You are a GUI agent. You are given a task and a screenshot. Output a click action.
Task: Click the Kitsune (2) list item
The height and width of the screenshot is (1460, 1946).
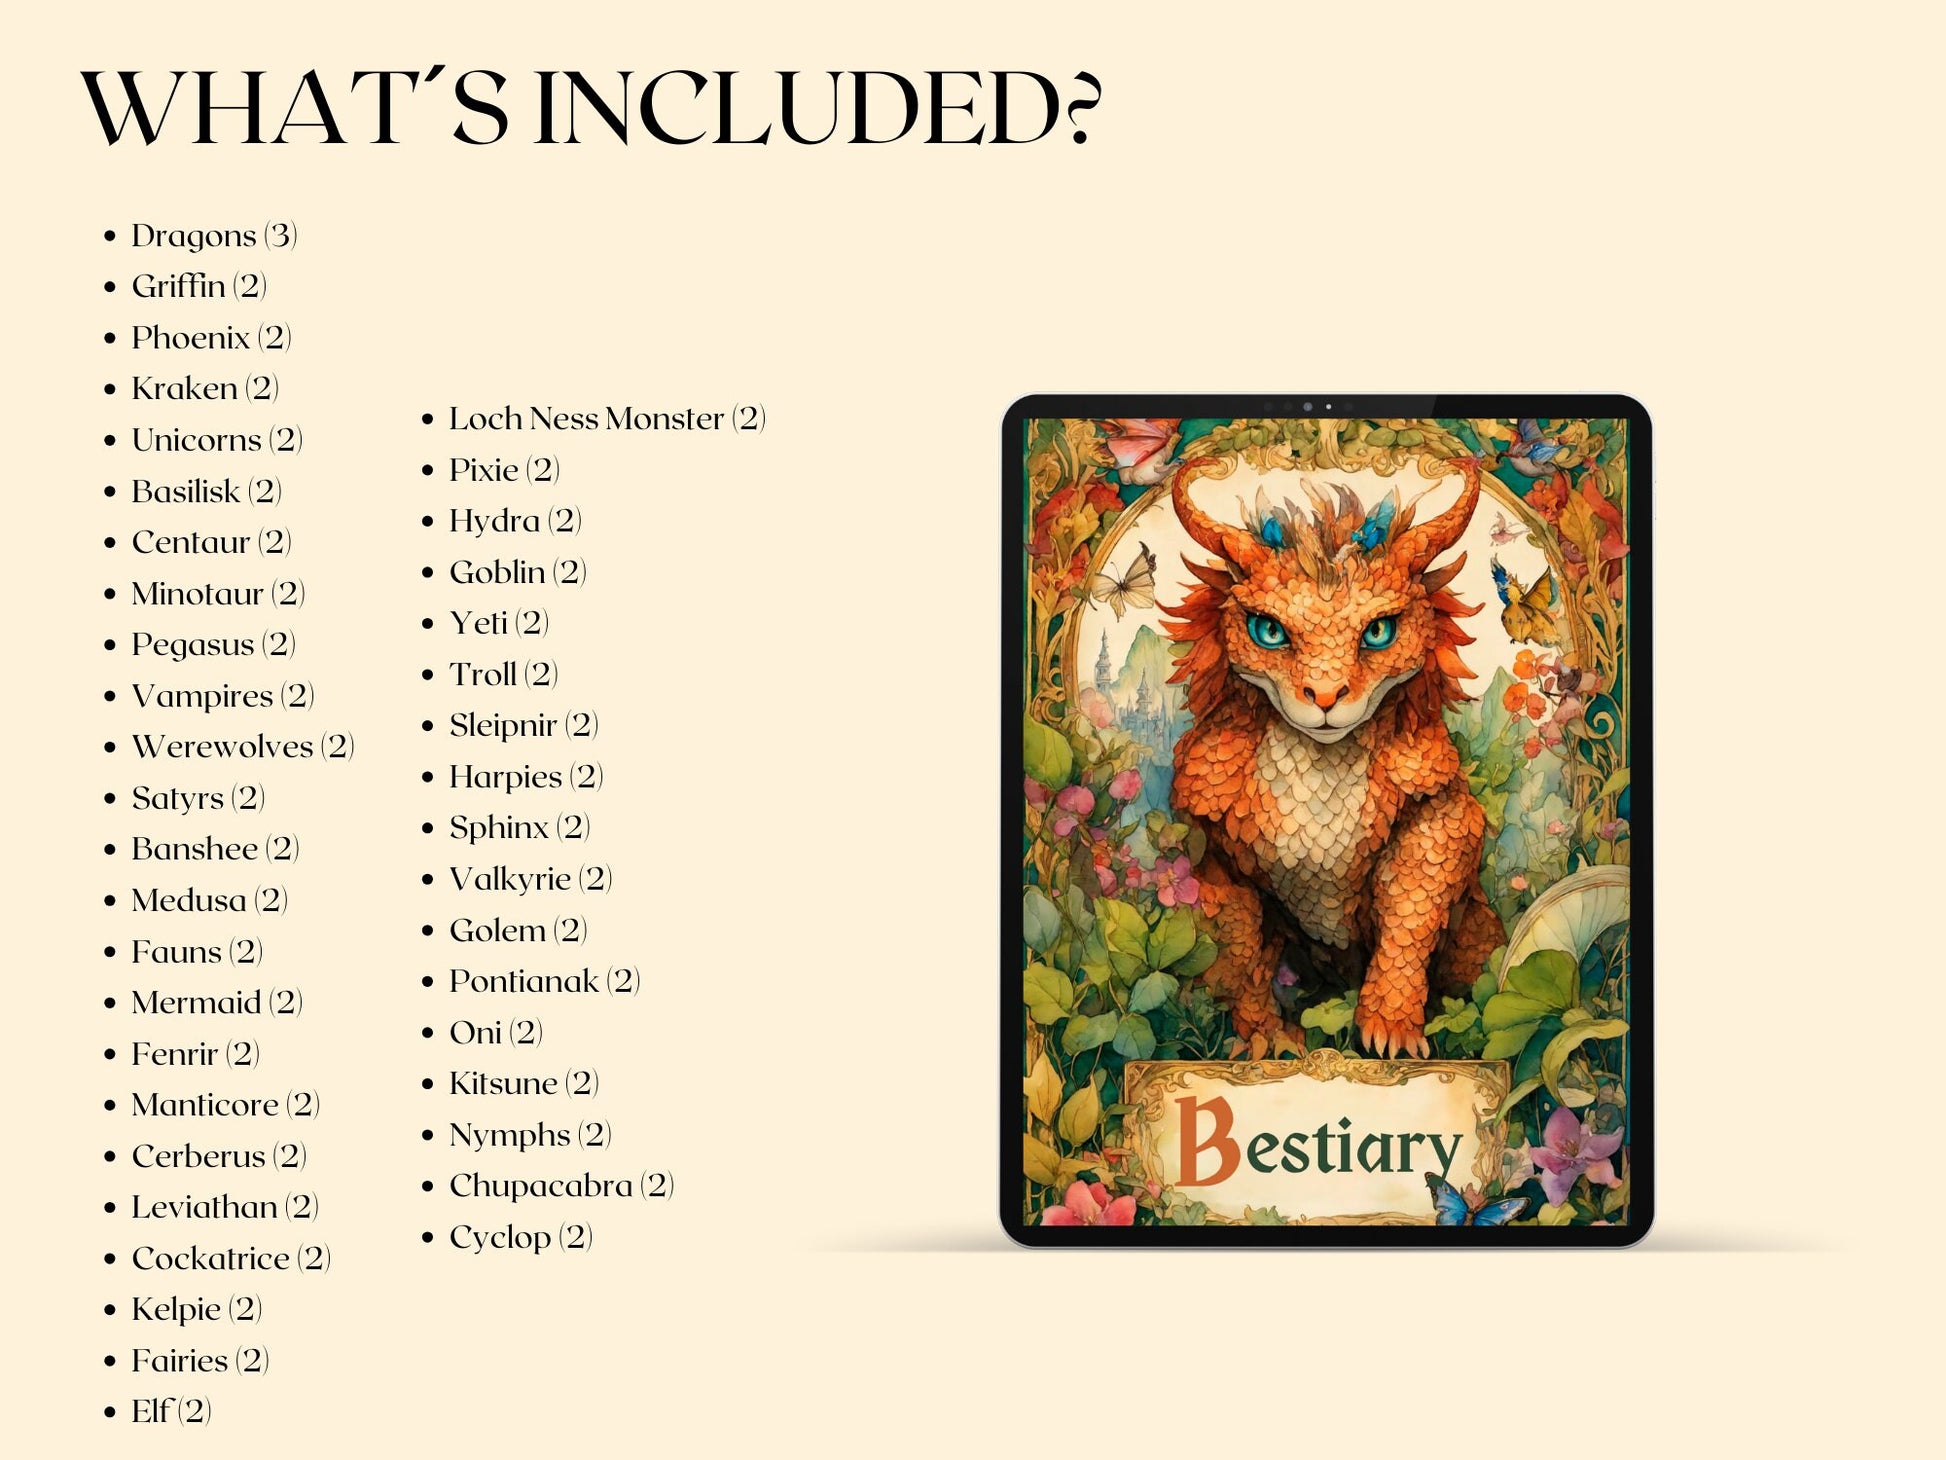click(523, 1084)
